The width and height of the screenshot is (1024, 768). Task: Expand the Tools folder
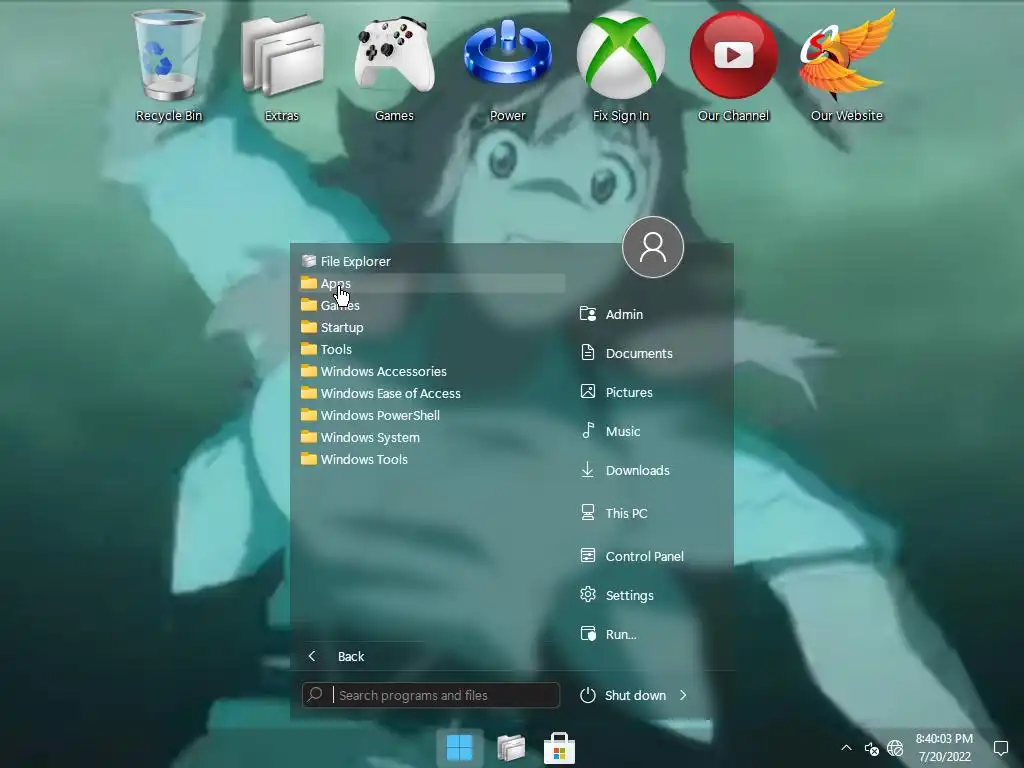(x=432, y=349)
